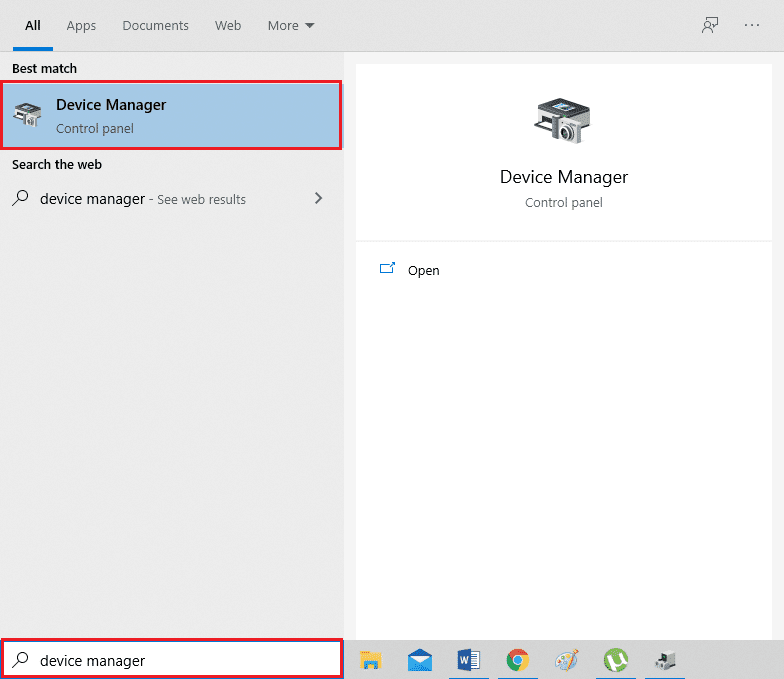This screenshot has width=784, height=679.
Task: Switch to the Apps tab
Action: coord(81,26)
